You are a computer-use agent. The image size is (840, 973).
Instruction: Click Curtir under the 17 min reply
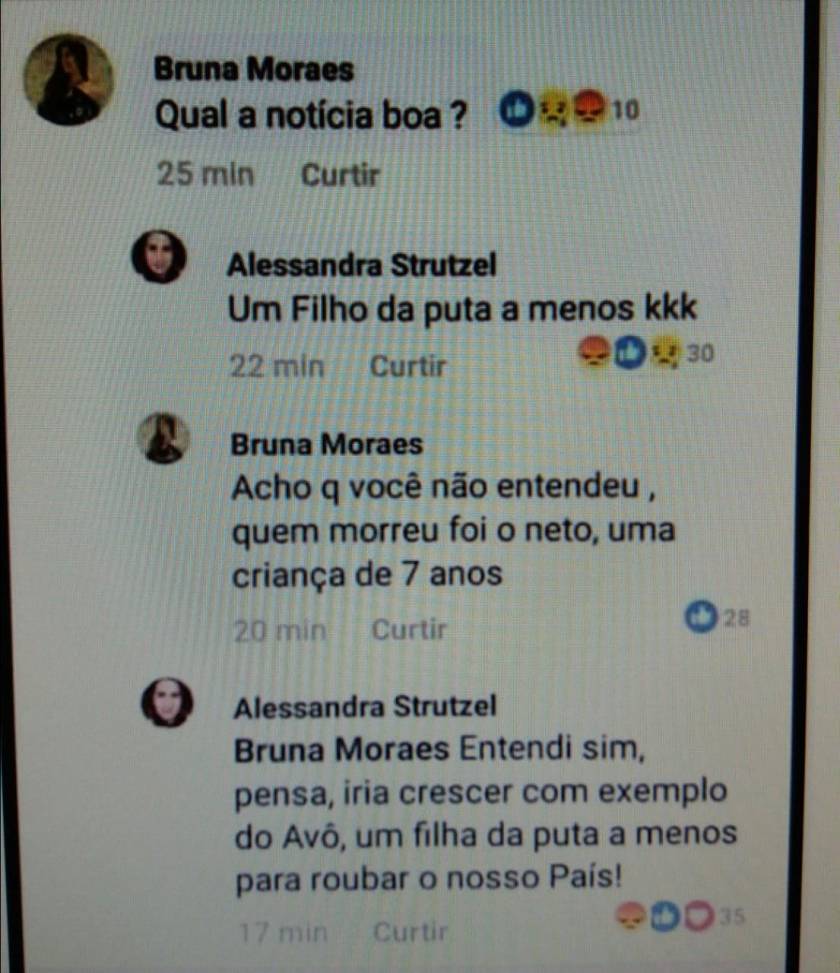coord(410,931)
